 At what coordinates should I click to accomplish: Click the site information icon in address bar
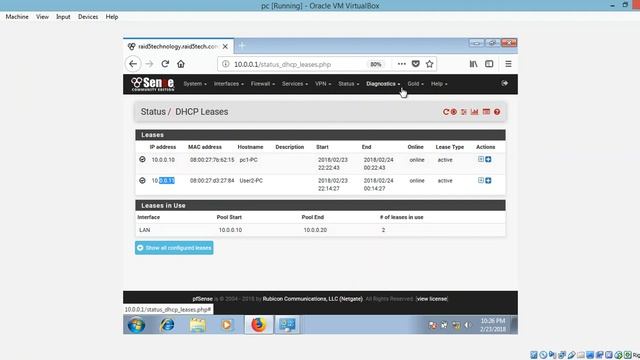tap(225, 64)
